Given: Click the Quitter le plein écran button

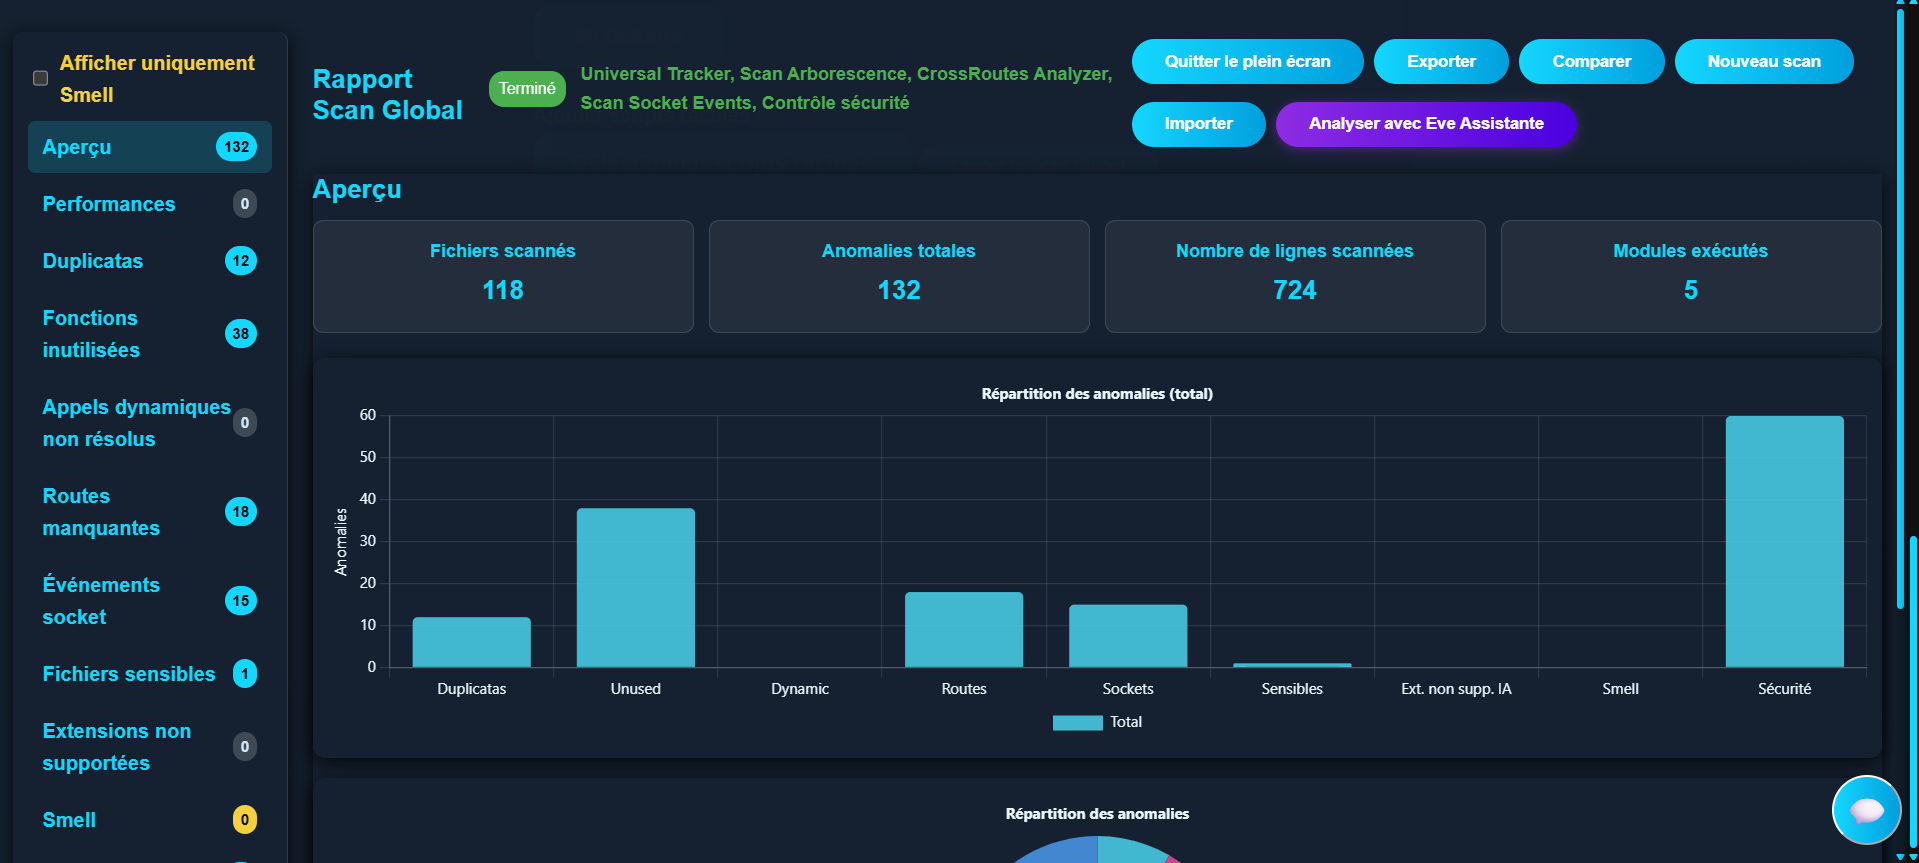Looking at the screenshot, I should point(1247,62).
